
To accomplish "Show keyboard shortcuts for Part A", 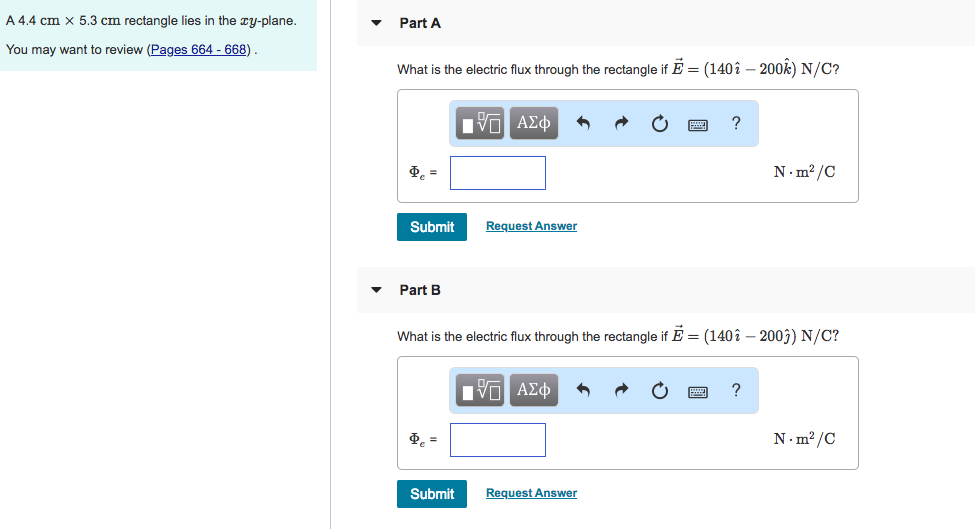I will pos(698,124).
